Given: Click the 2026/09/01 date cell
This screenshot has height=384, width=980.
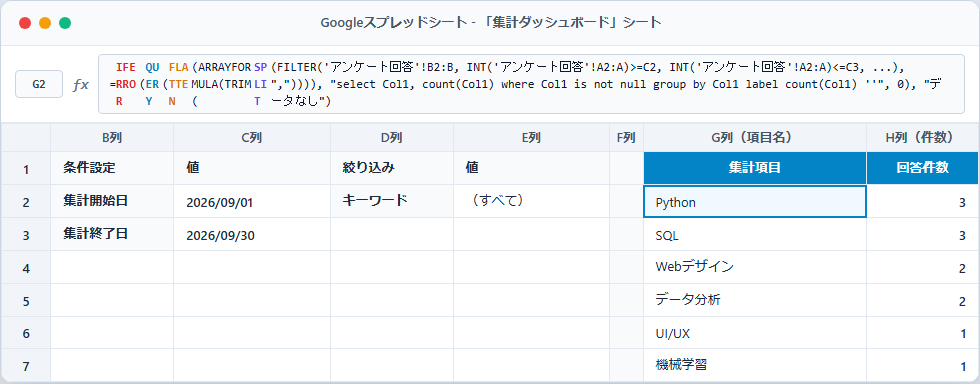Looking at the screenshot, I should tap(252, 201).
